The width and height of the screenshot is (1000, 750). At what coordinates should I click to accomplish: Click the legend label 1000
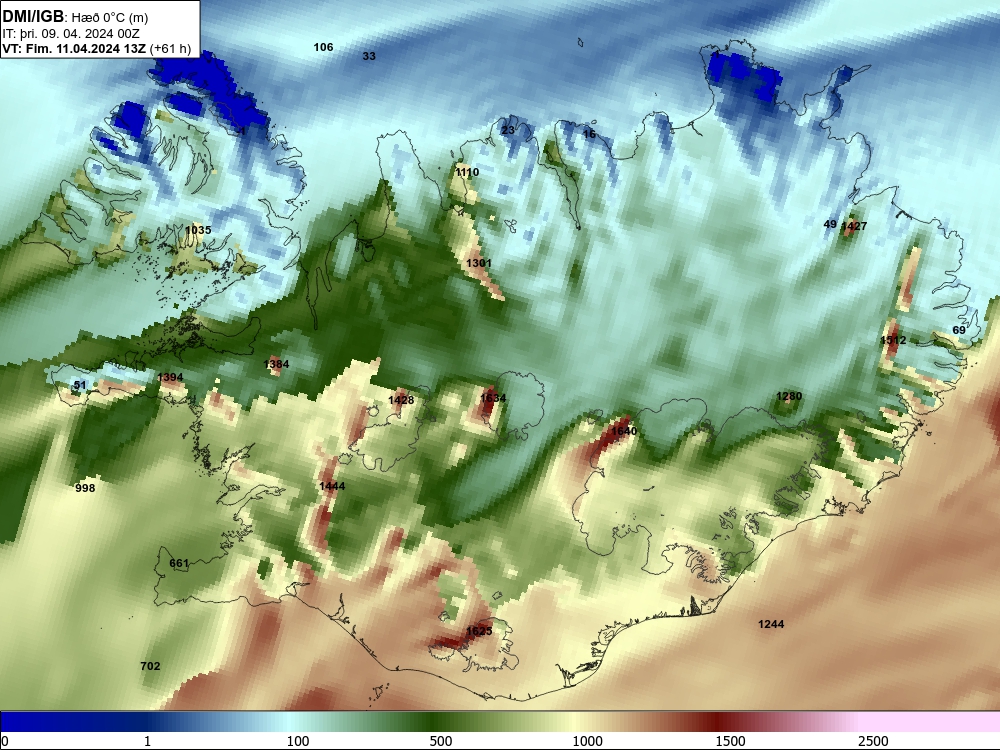(x=587, y=741)
